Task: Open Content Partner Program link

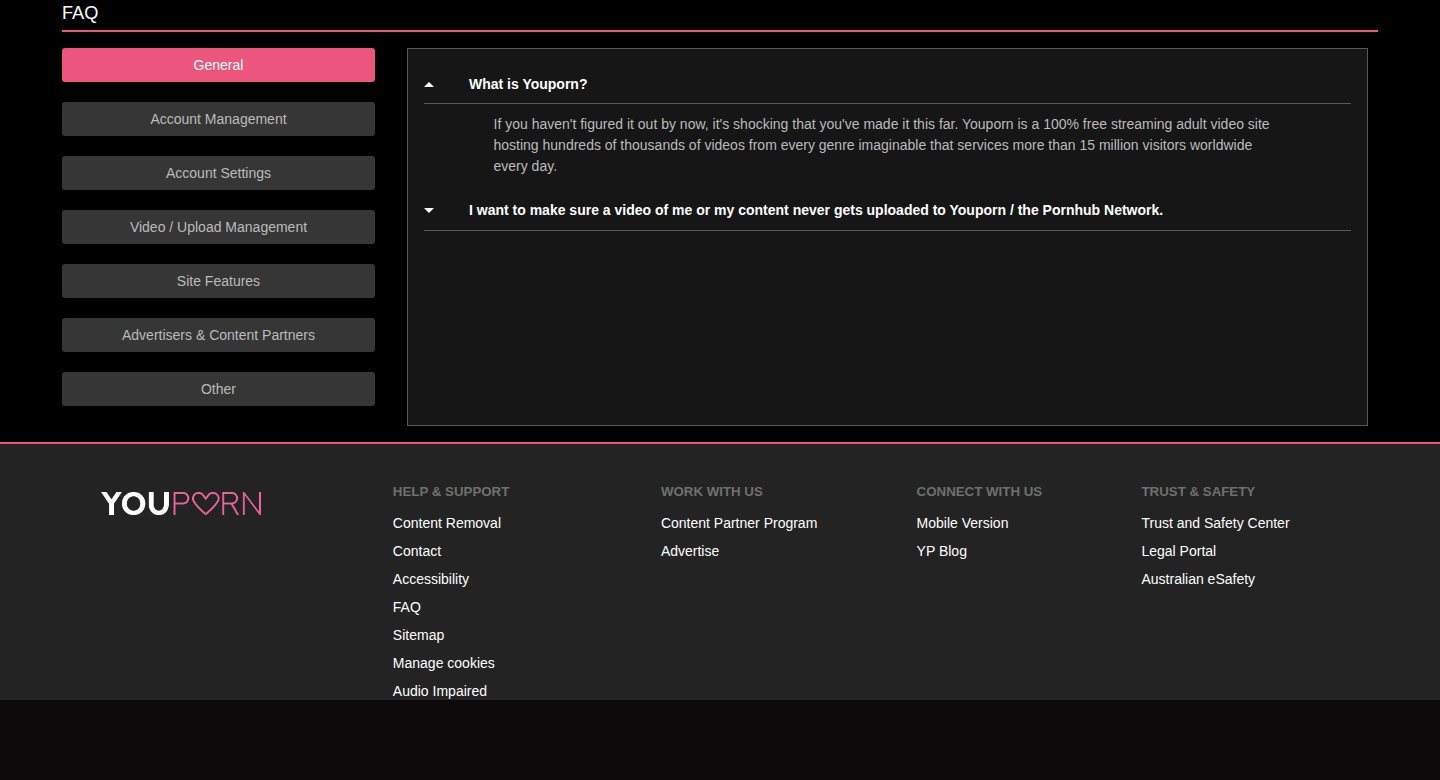Action: pyautogui.click(x=739, y=523)
